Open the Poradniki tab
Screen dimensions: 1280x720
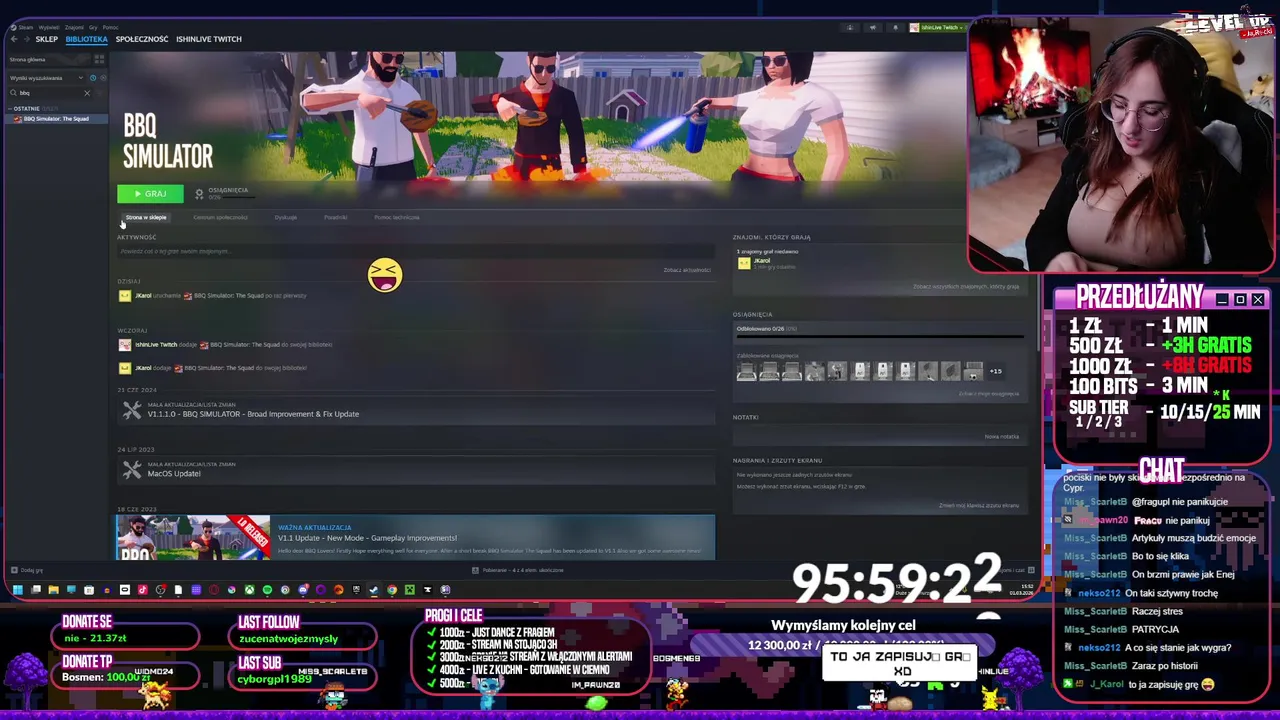pos(335,217)
